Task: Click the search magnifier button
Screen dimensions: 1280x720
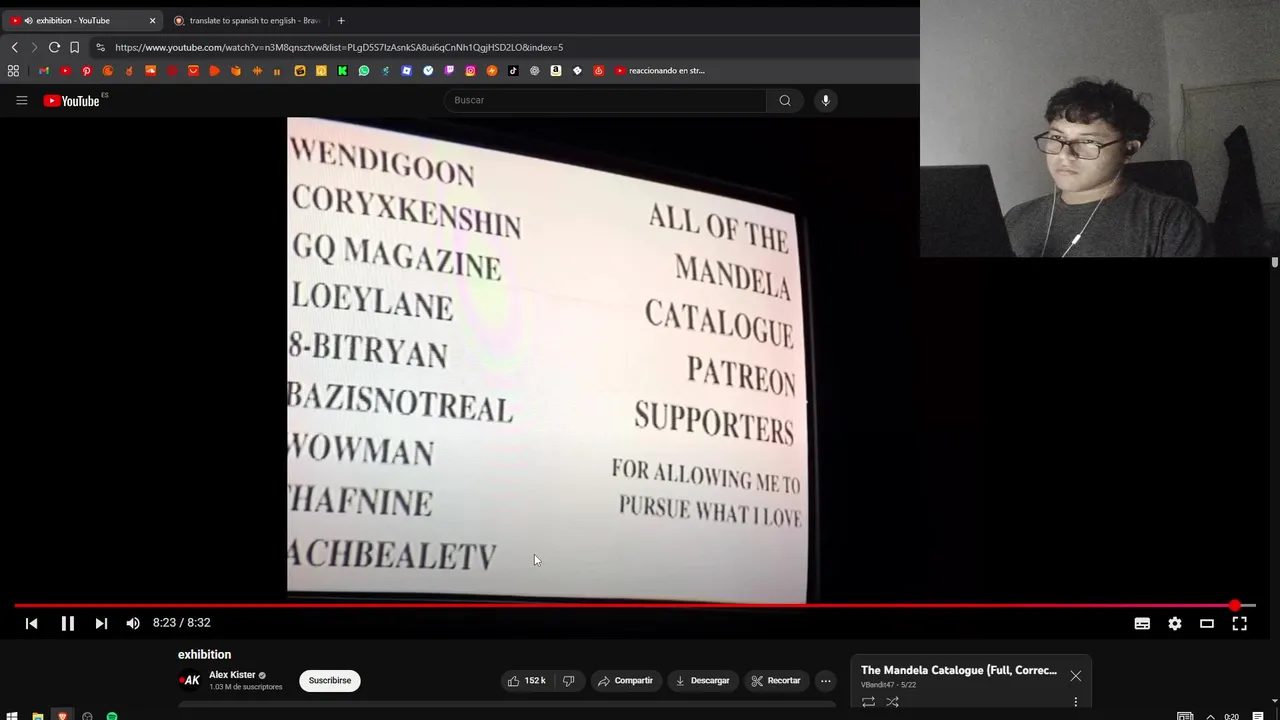Action: [x=785, y=100]
